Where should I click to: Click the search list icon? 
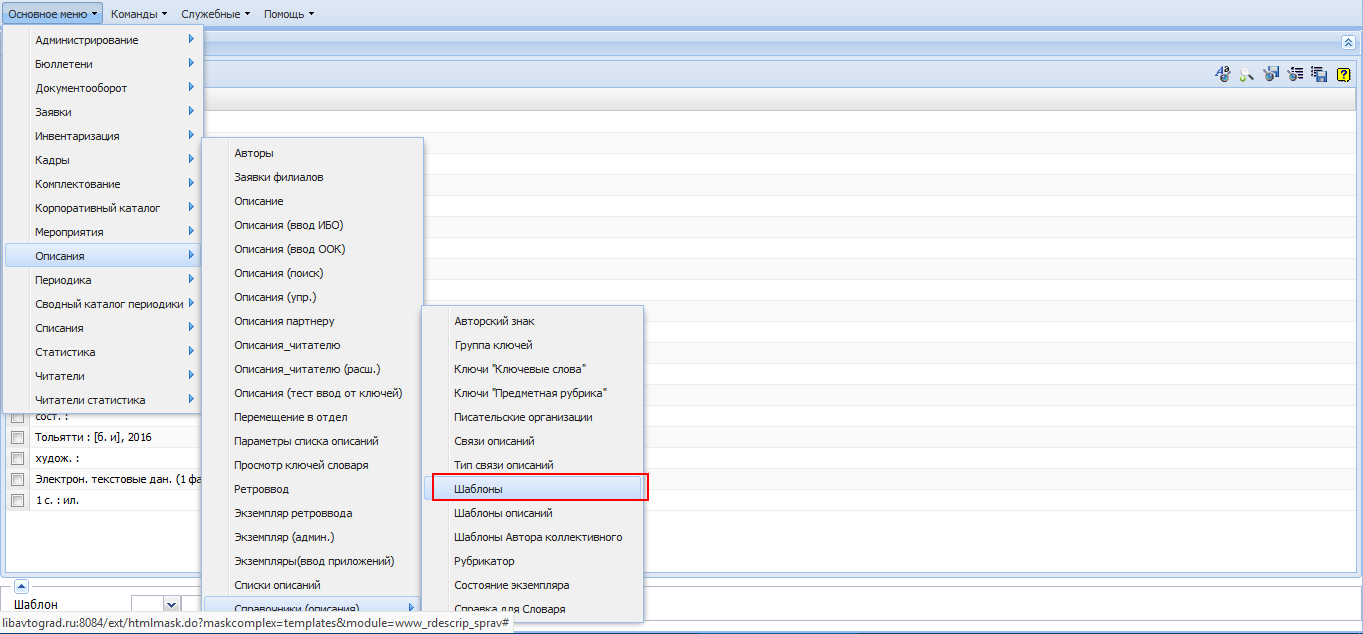[x=1296, y=74]
